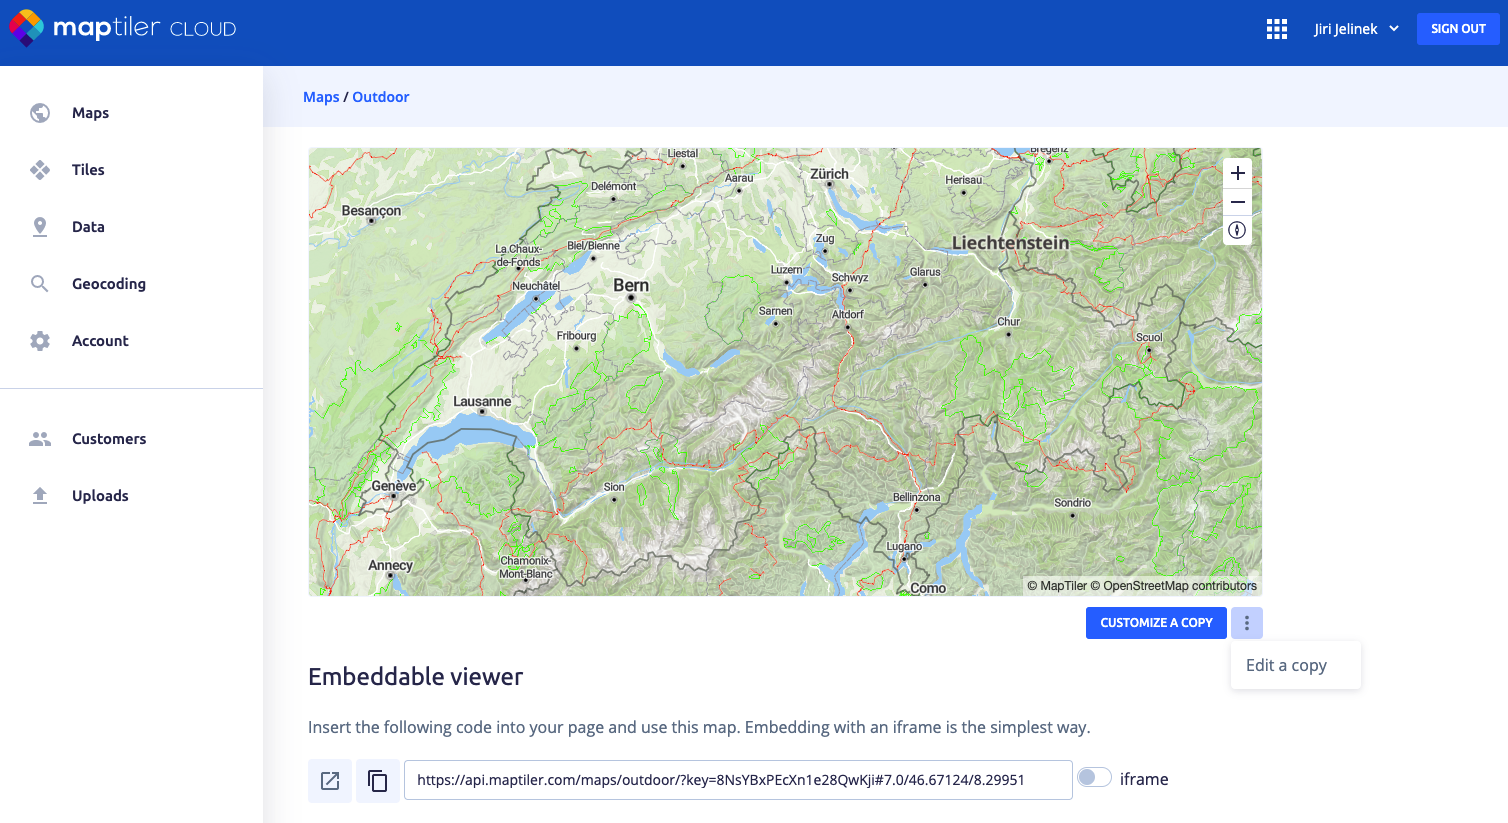Navigate to Maps breadcrumb link

(321, 97)
